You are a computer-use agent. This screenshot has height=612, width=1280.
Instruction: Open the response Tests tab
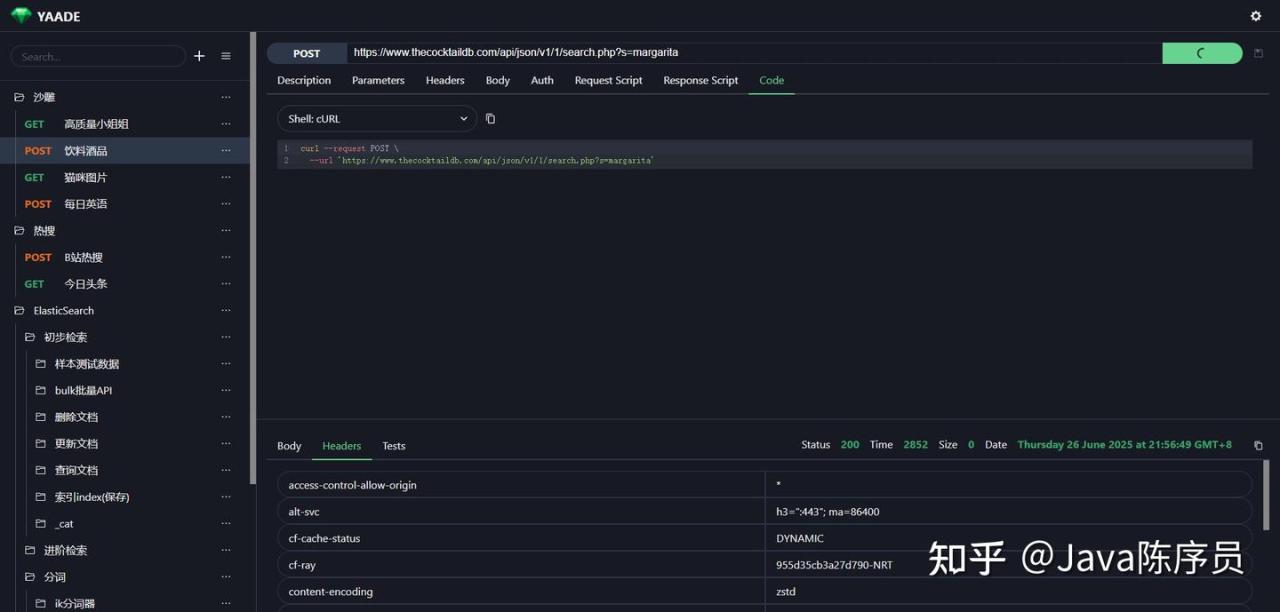click(x=394, y=446)
